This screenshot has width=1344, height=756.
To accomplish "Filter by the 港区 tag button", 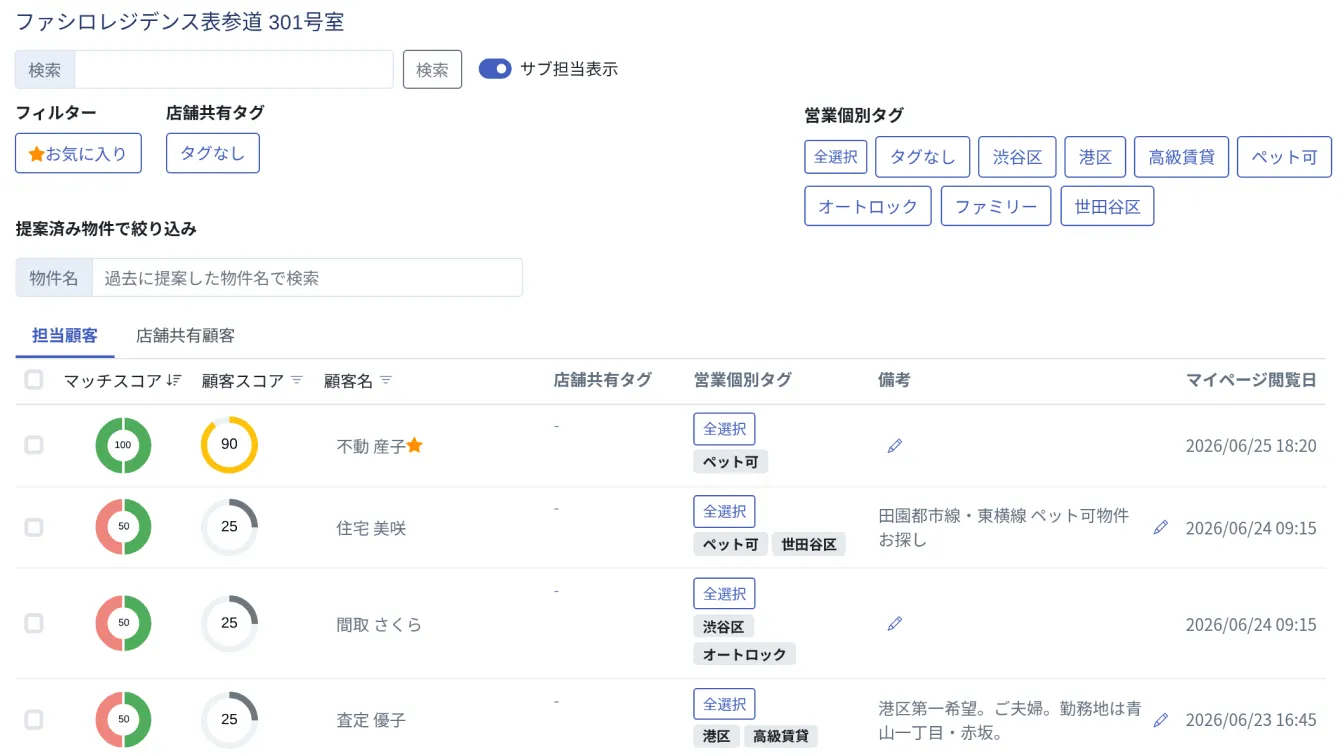I will [1095, 157].
